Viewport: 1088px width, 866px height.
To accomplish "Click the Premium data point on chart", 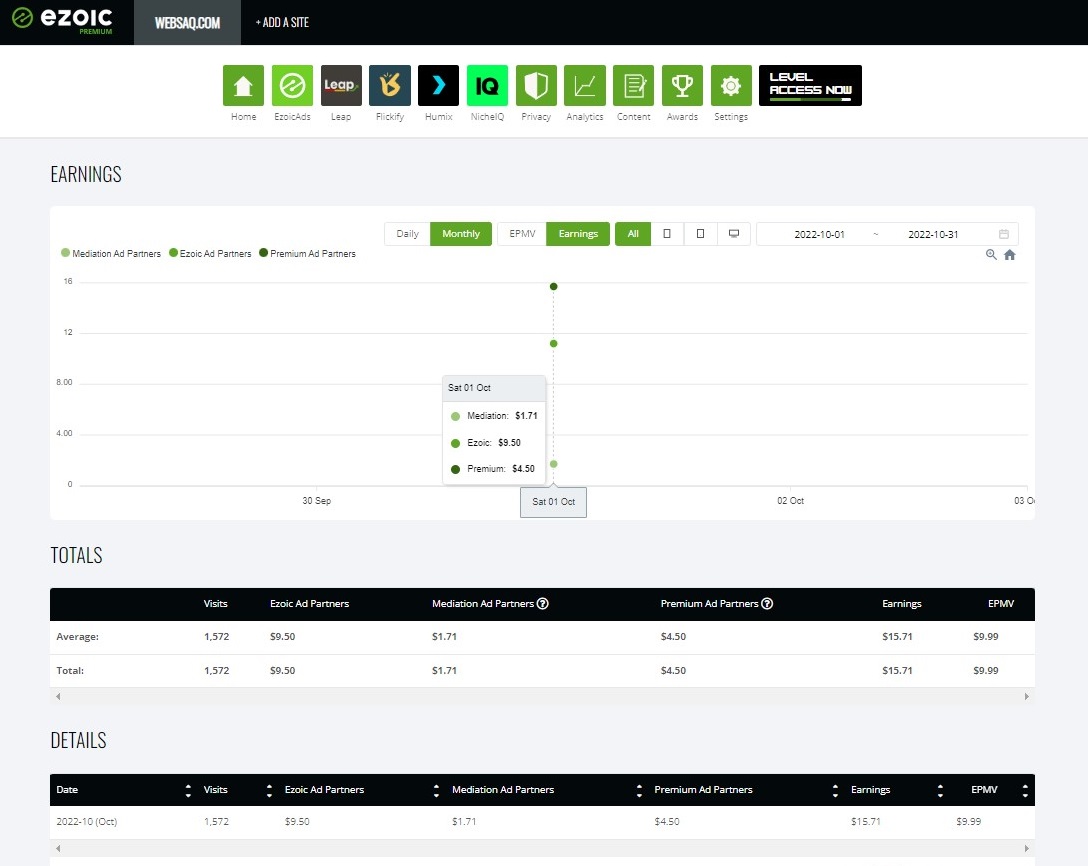I will 553,287.
